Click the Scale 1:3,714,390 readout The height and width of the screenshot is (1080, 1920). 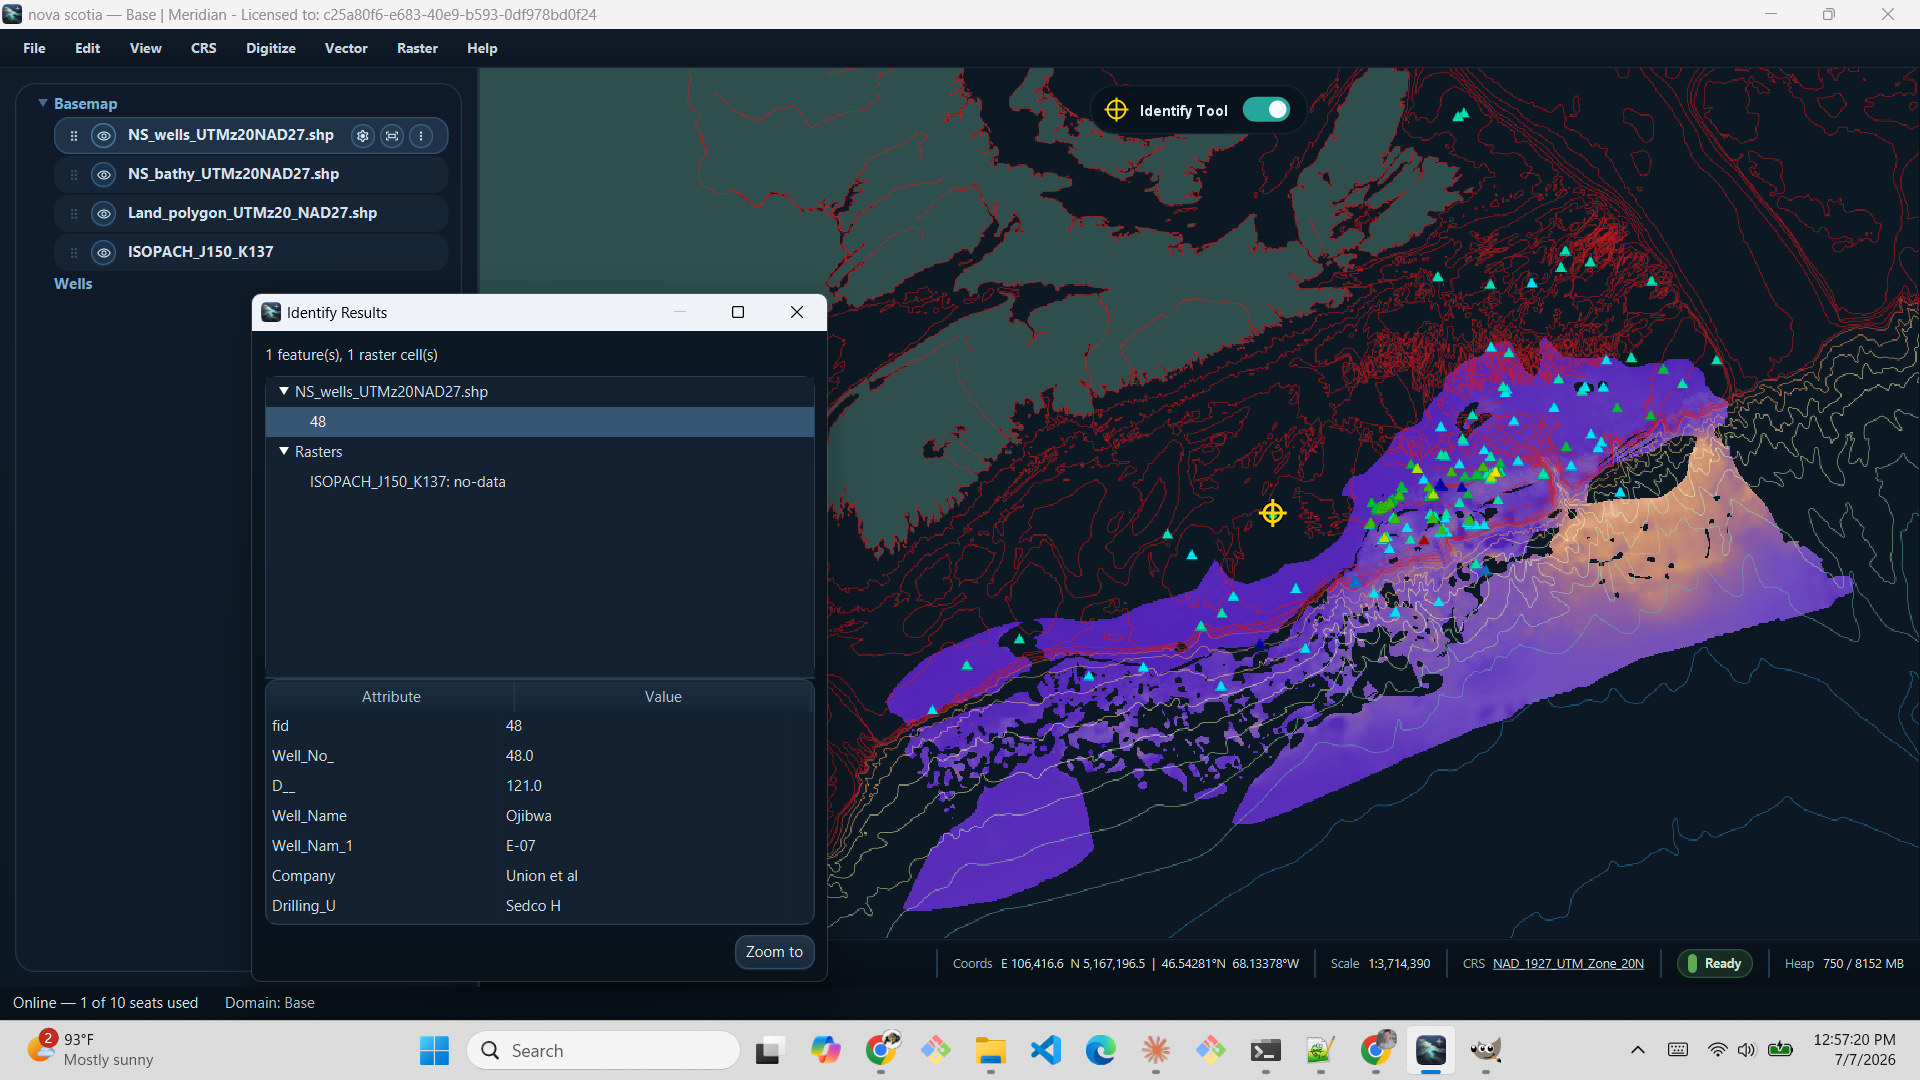point(1380,964)
